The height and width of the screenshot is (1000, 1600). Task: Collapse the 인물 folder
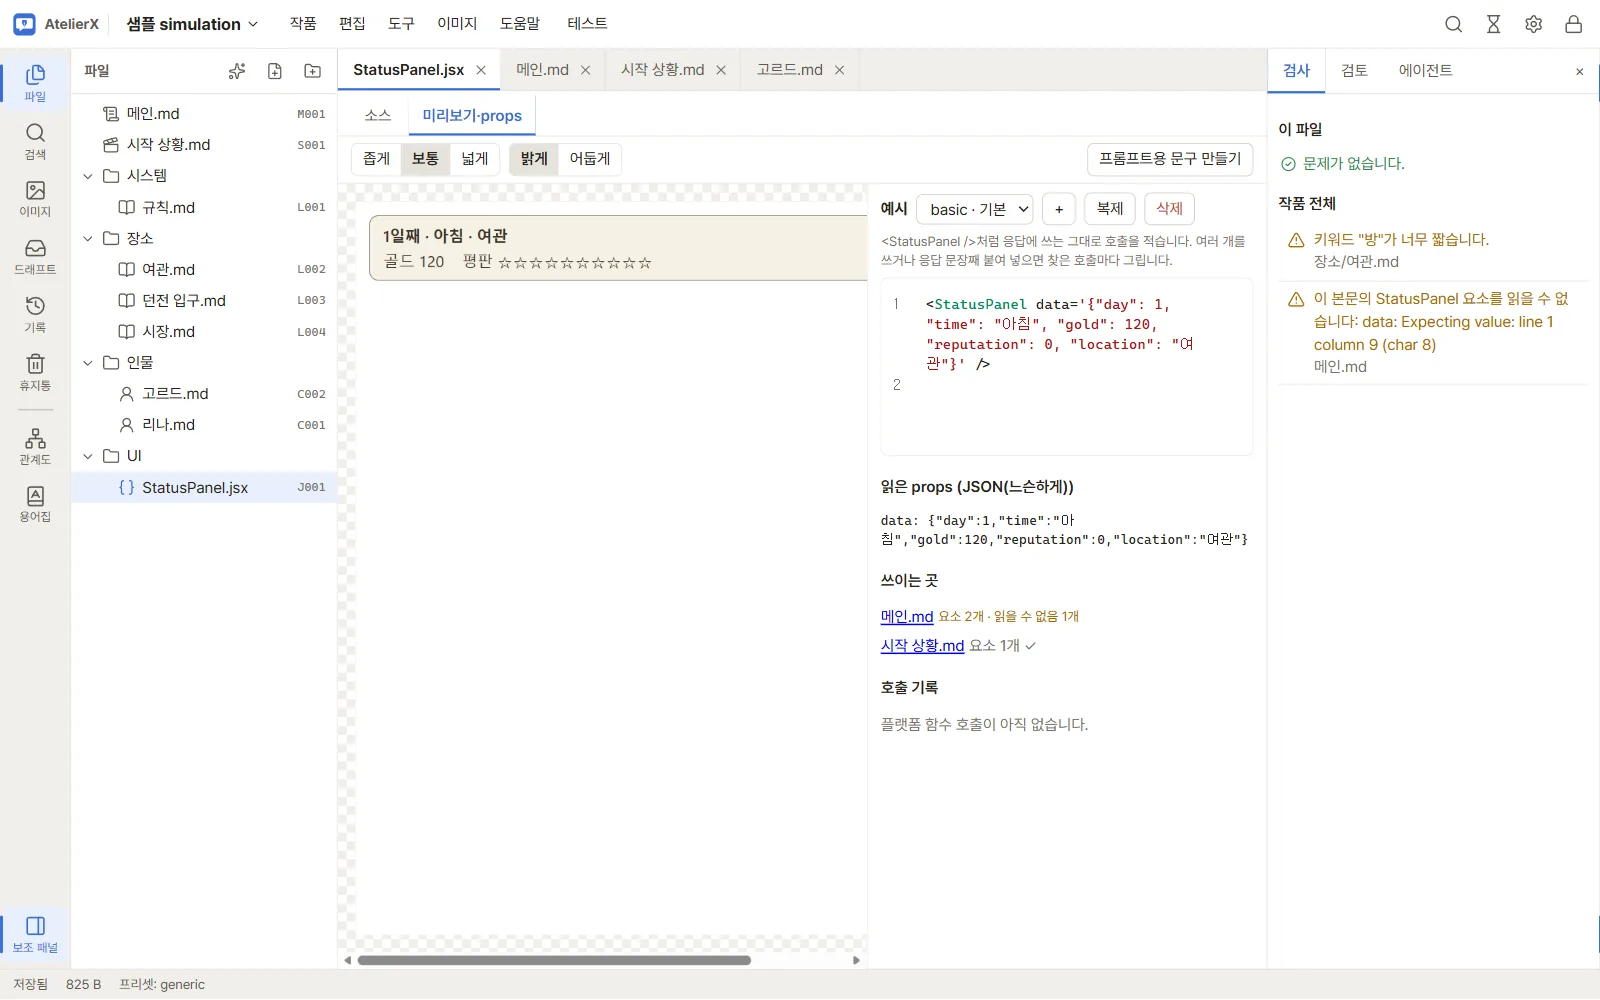click(88, 363)
